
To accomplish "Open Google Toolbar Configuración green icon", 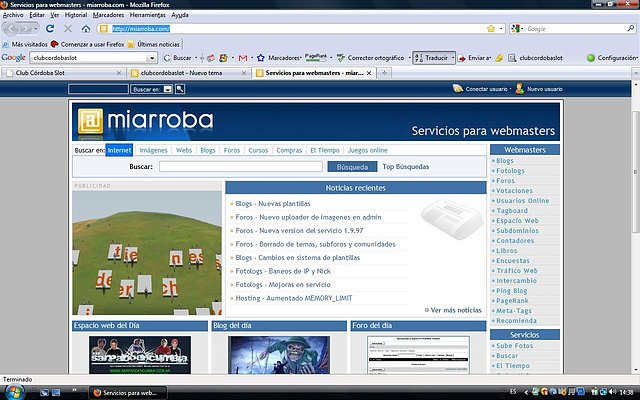I will [x=591, y=58].
